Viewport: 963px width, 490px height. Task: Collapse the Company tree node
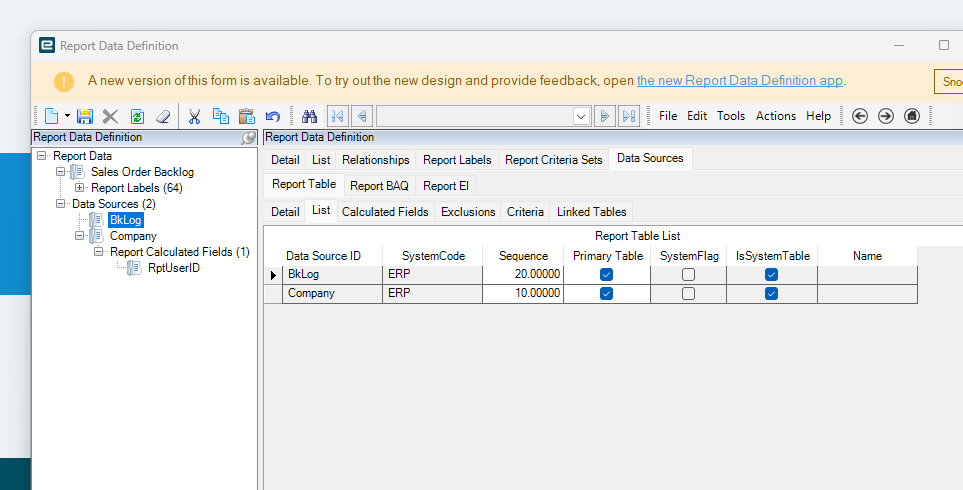coord(79,236)
